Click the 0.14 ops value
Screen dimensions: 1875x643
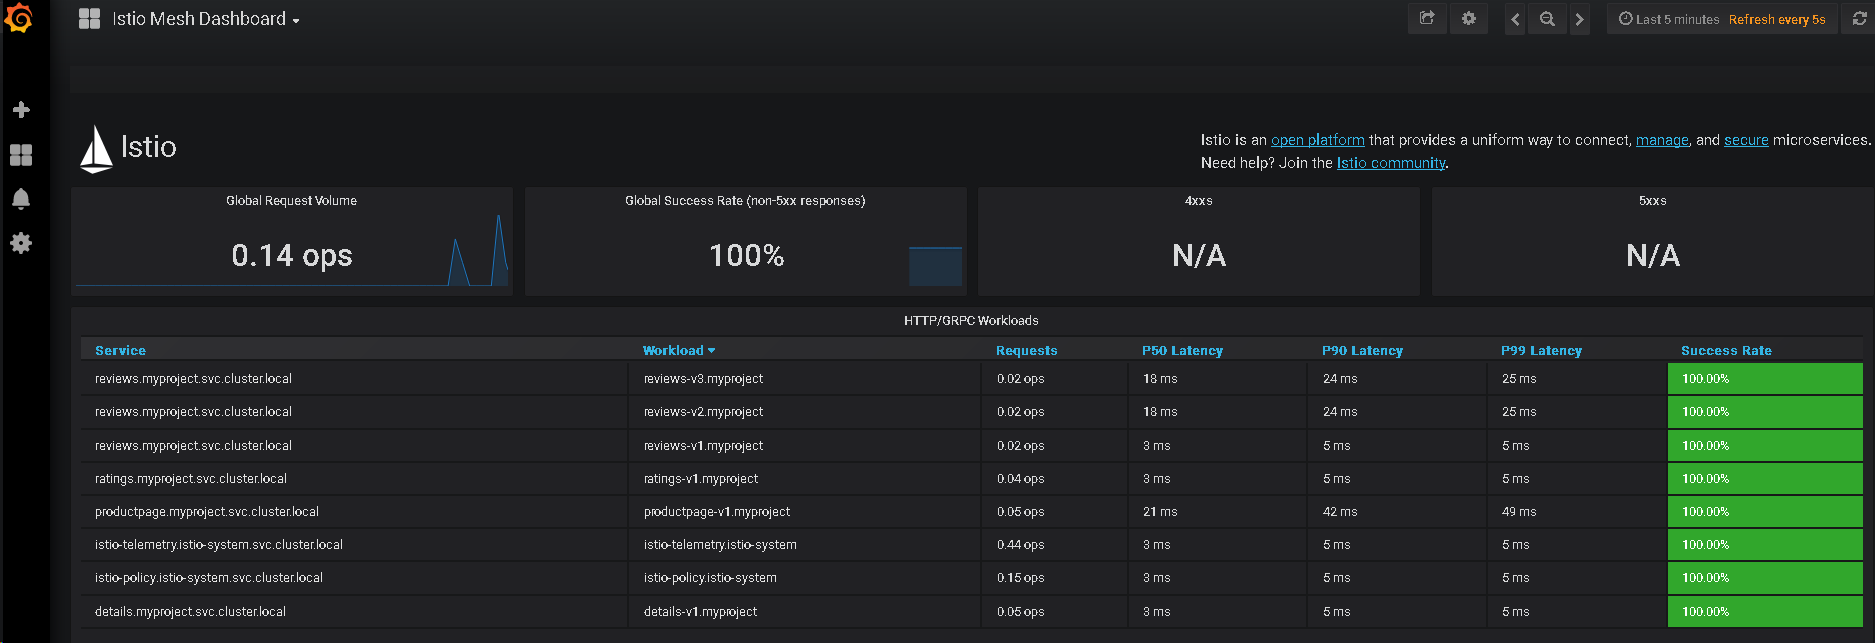[x=292, y=256]
